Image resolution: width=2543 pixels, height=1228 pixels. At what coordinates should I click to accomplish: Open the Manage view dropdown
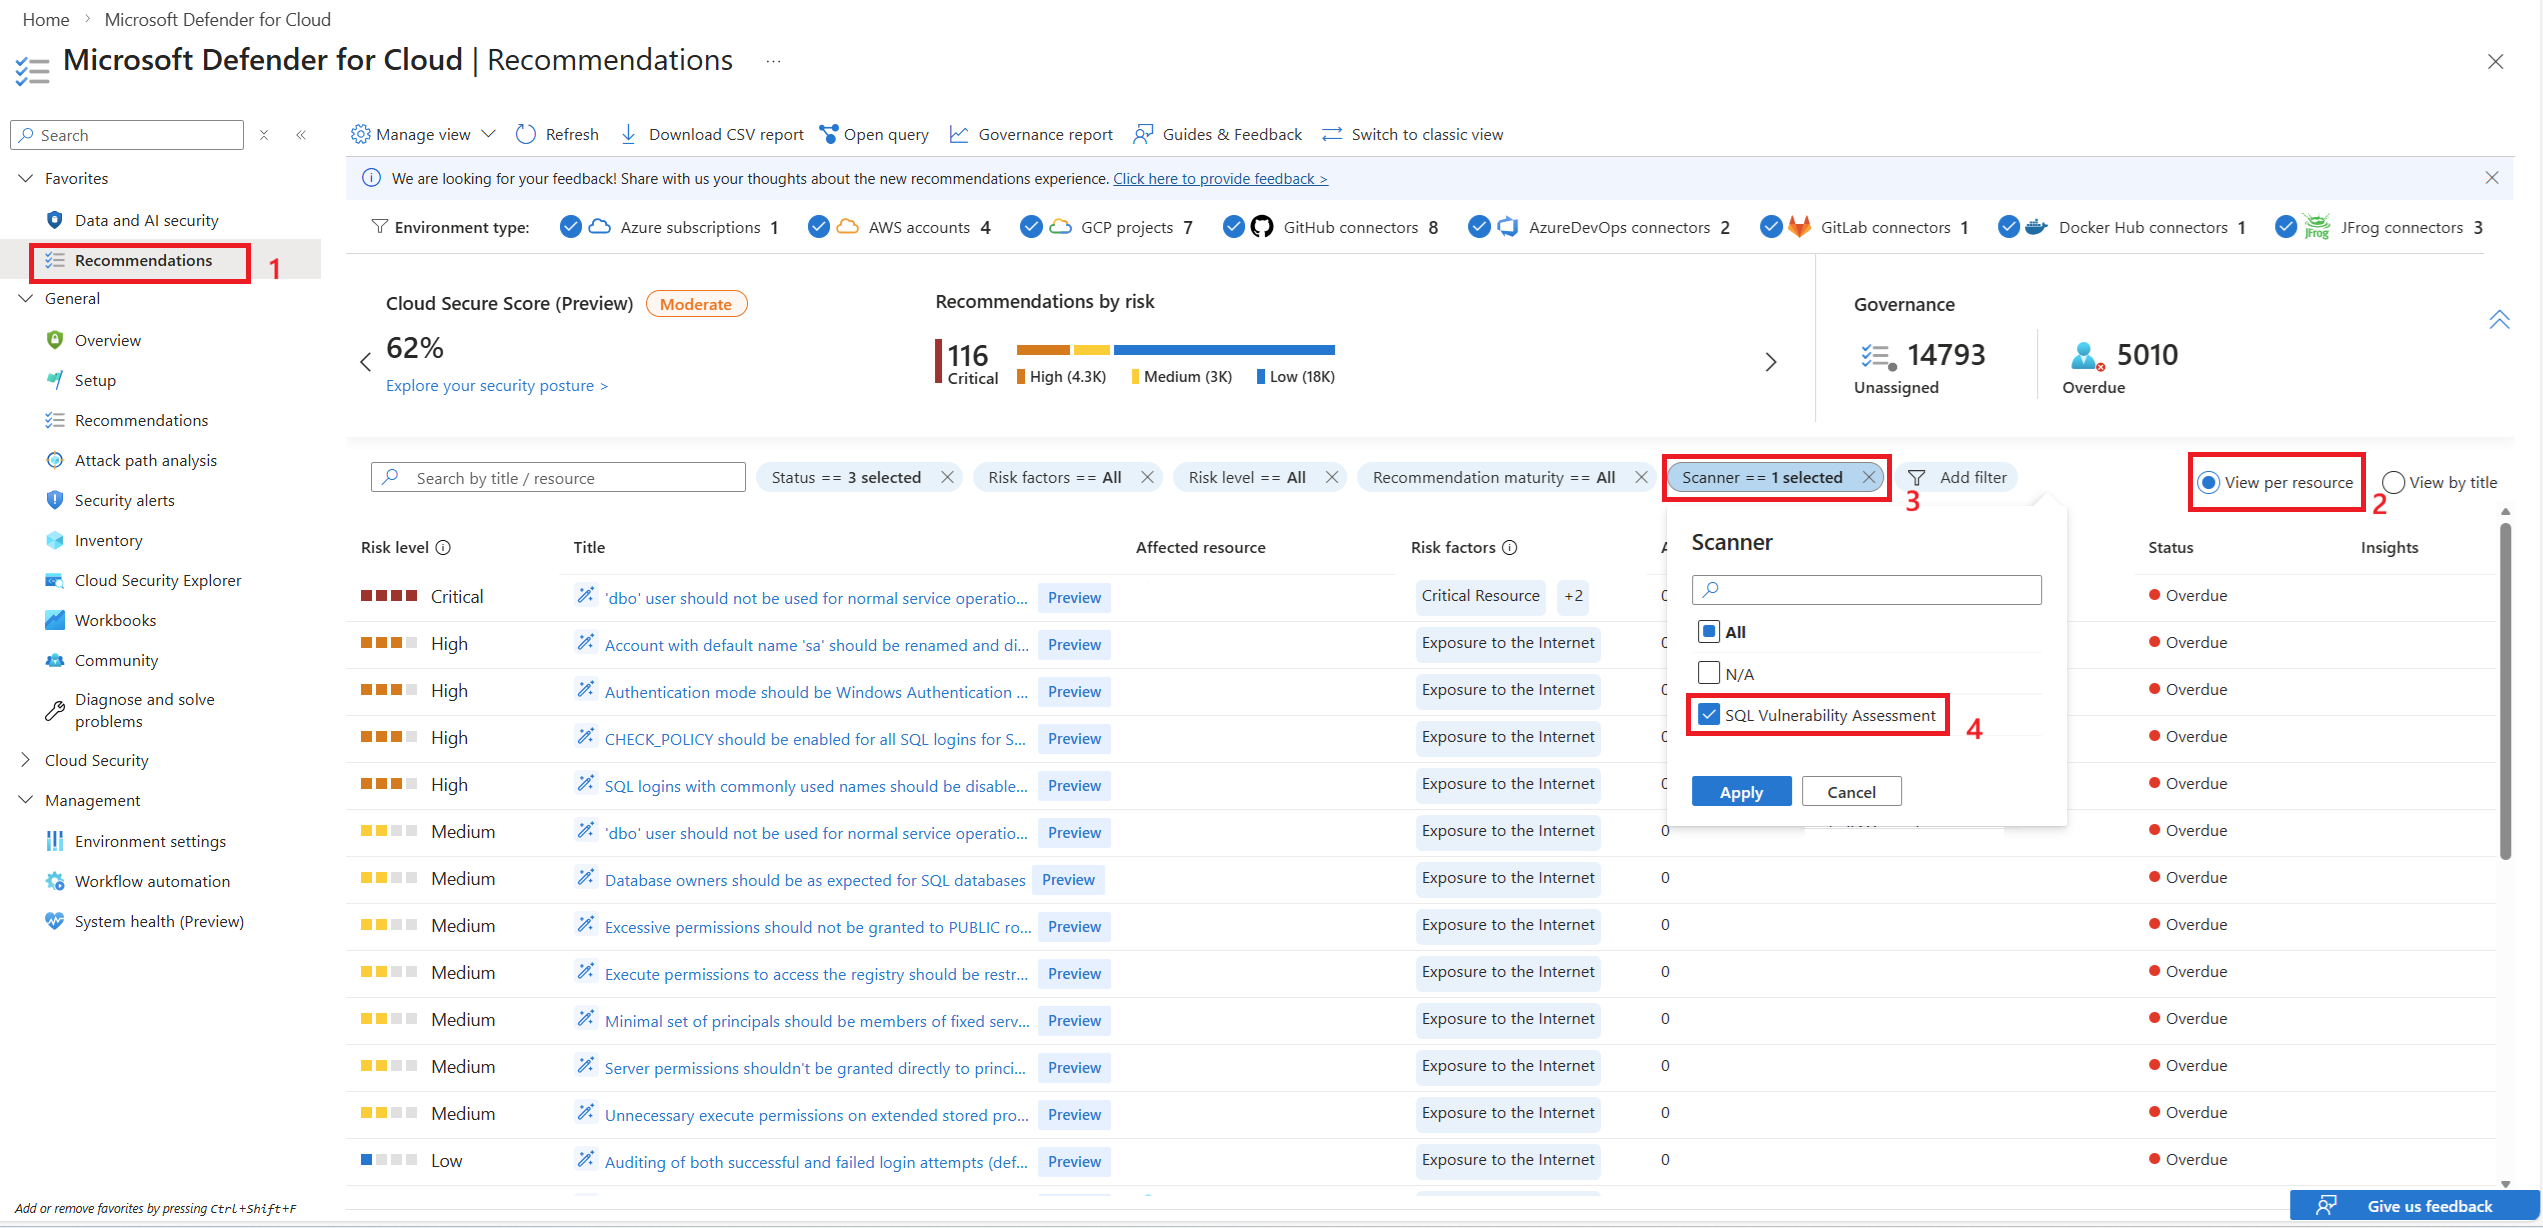coord(424,134)
